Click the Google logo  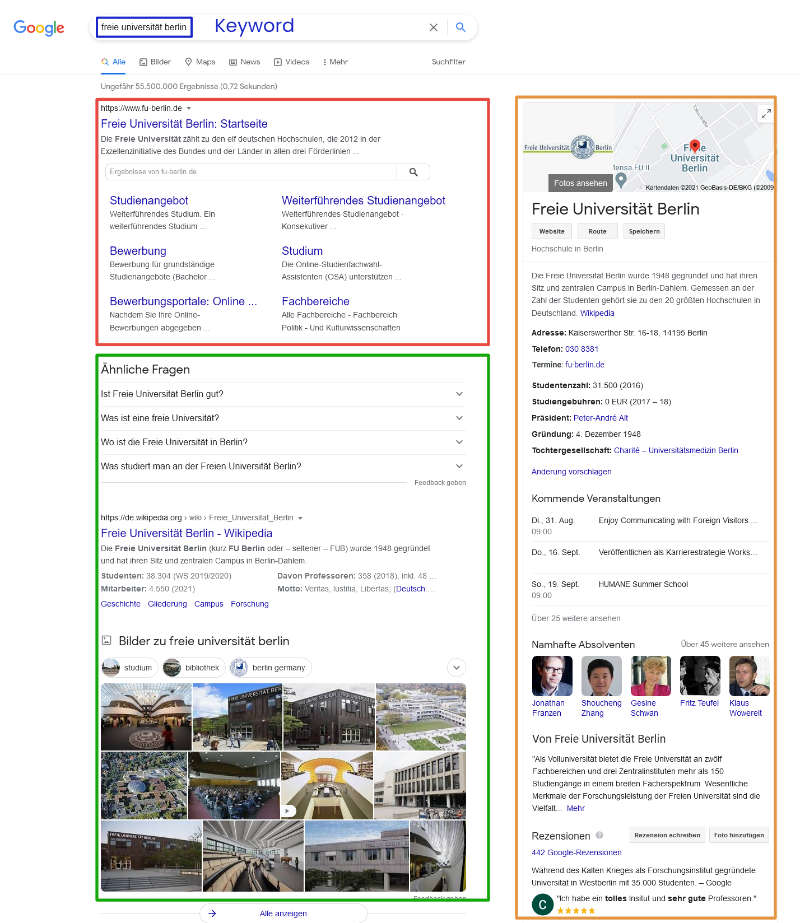click(39, 27)
